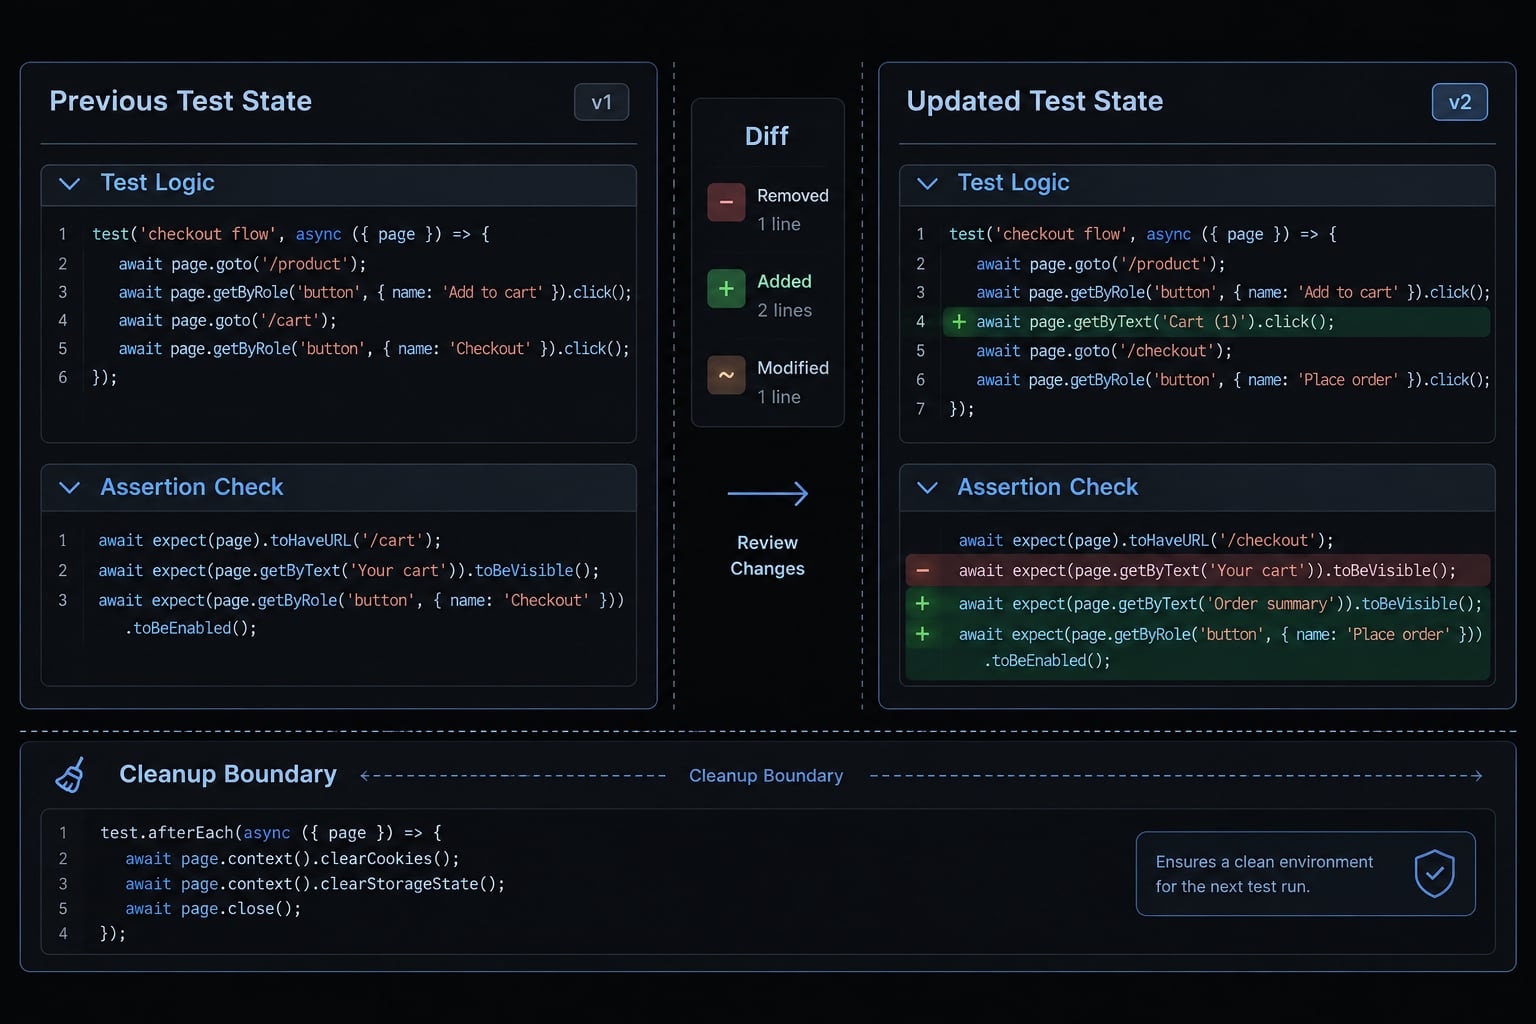Click the 'Updated Test State' title
Viewport: 1536px width, 1024px height.
pos(1035,101)
